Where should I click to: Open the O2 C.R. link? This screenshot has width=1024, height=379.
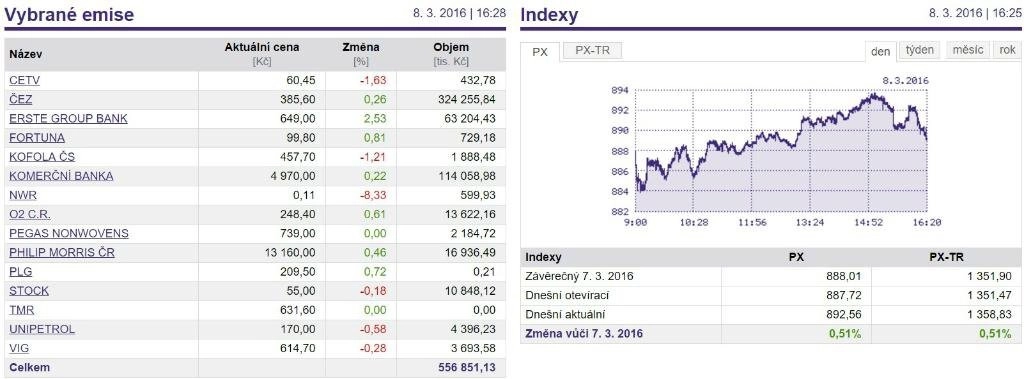30,214
